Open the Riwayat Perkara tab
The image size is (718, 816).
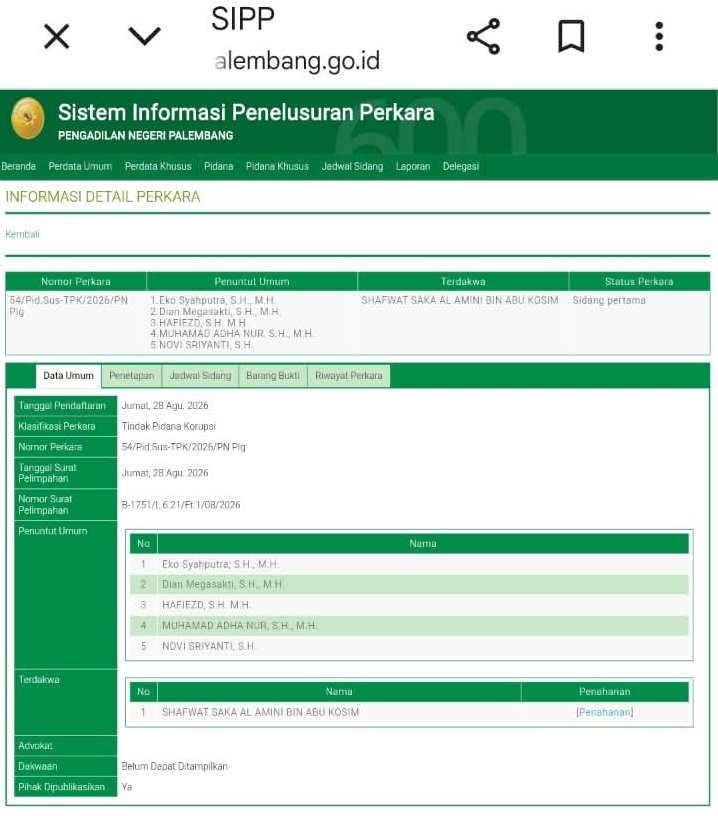pyautogui.click(x=349, y=376)
